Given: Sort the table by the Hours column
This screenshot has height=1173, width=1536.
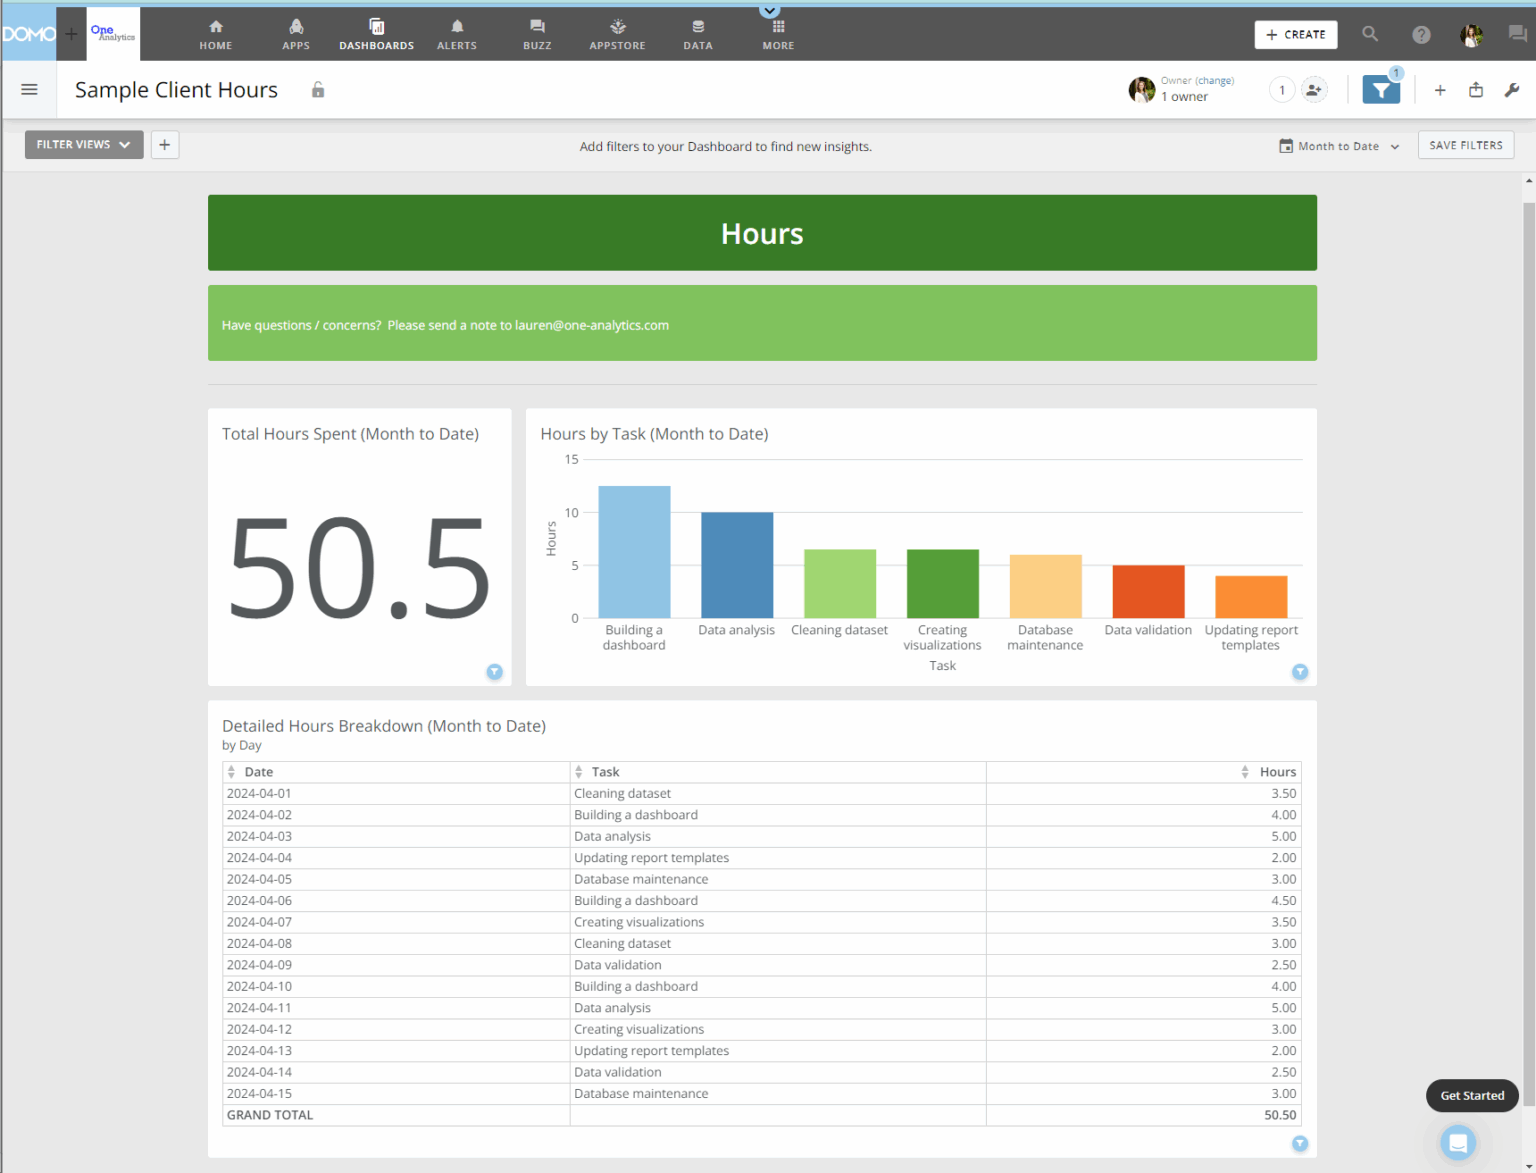Looking at the screenshot, I should 1245,771.
